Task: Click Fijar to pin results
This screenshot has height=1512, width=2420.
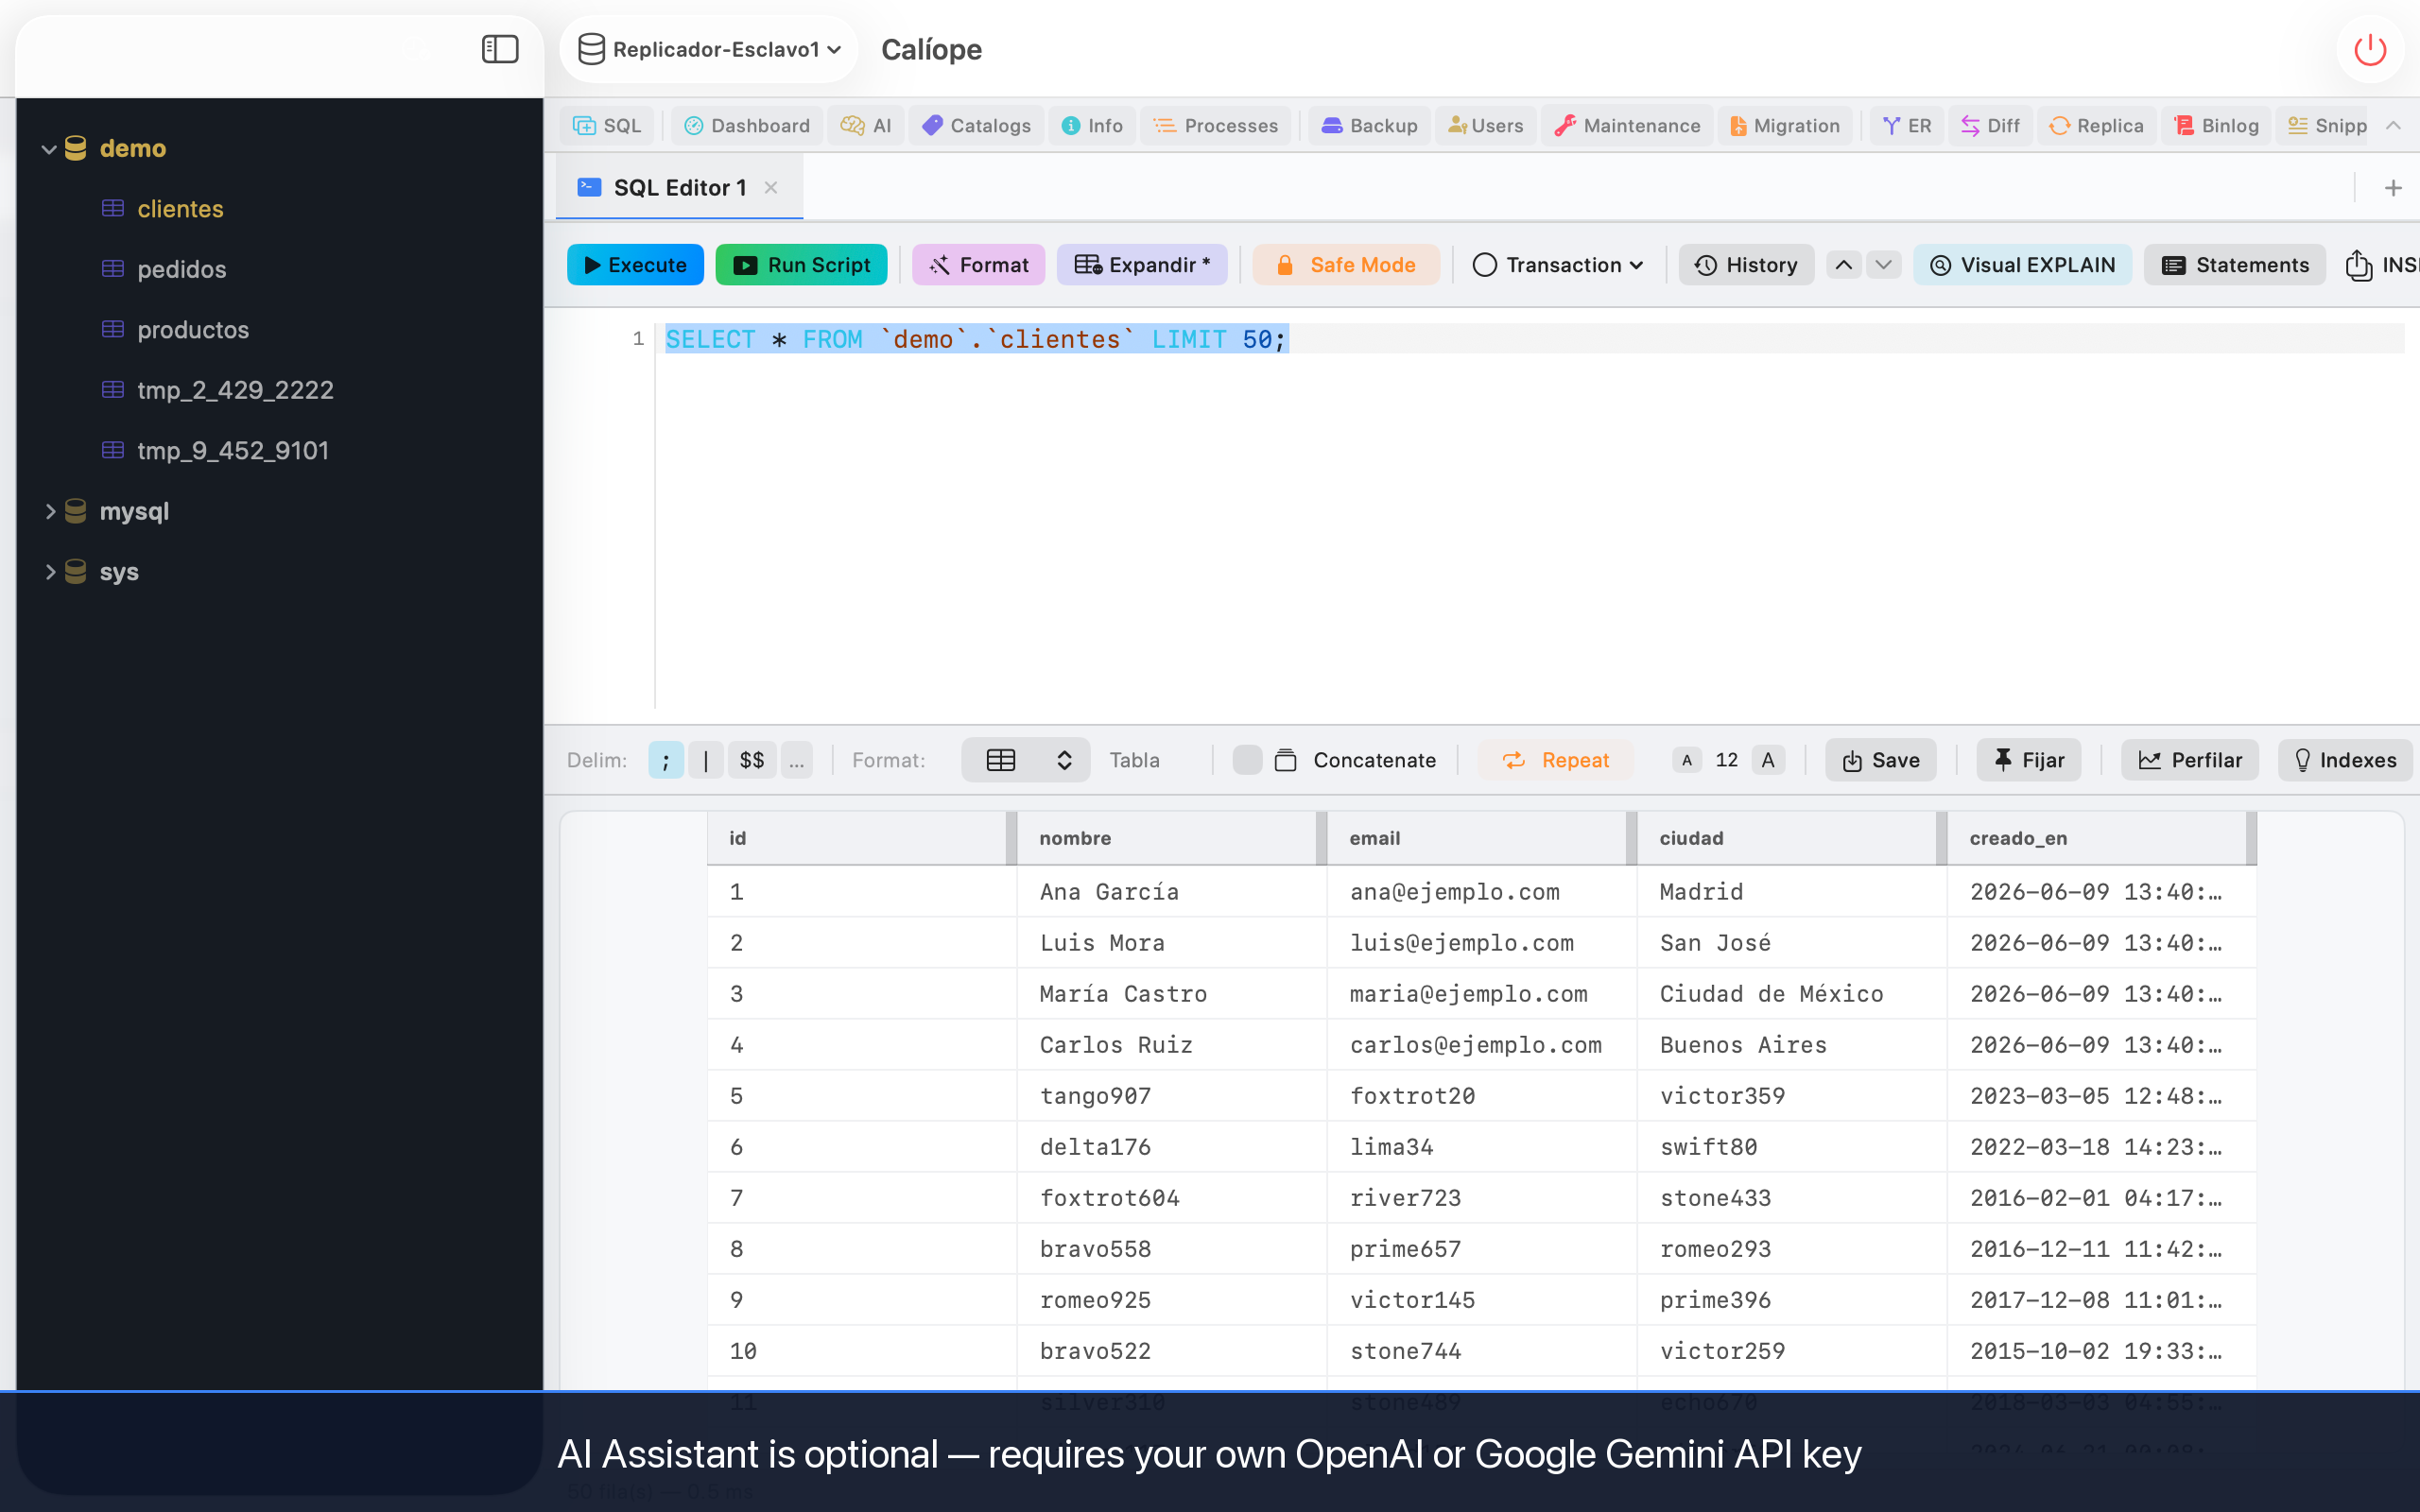Action: click(2029, 760)
